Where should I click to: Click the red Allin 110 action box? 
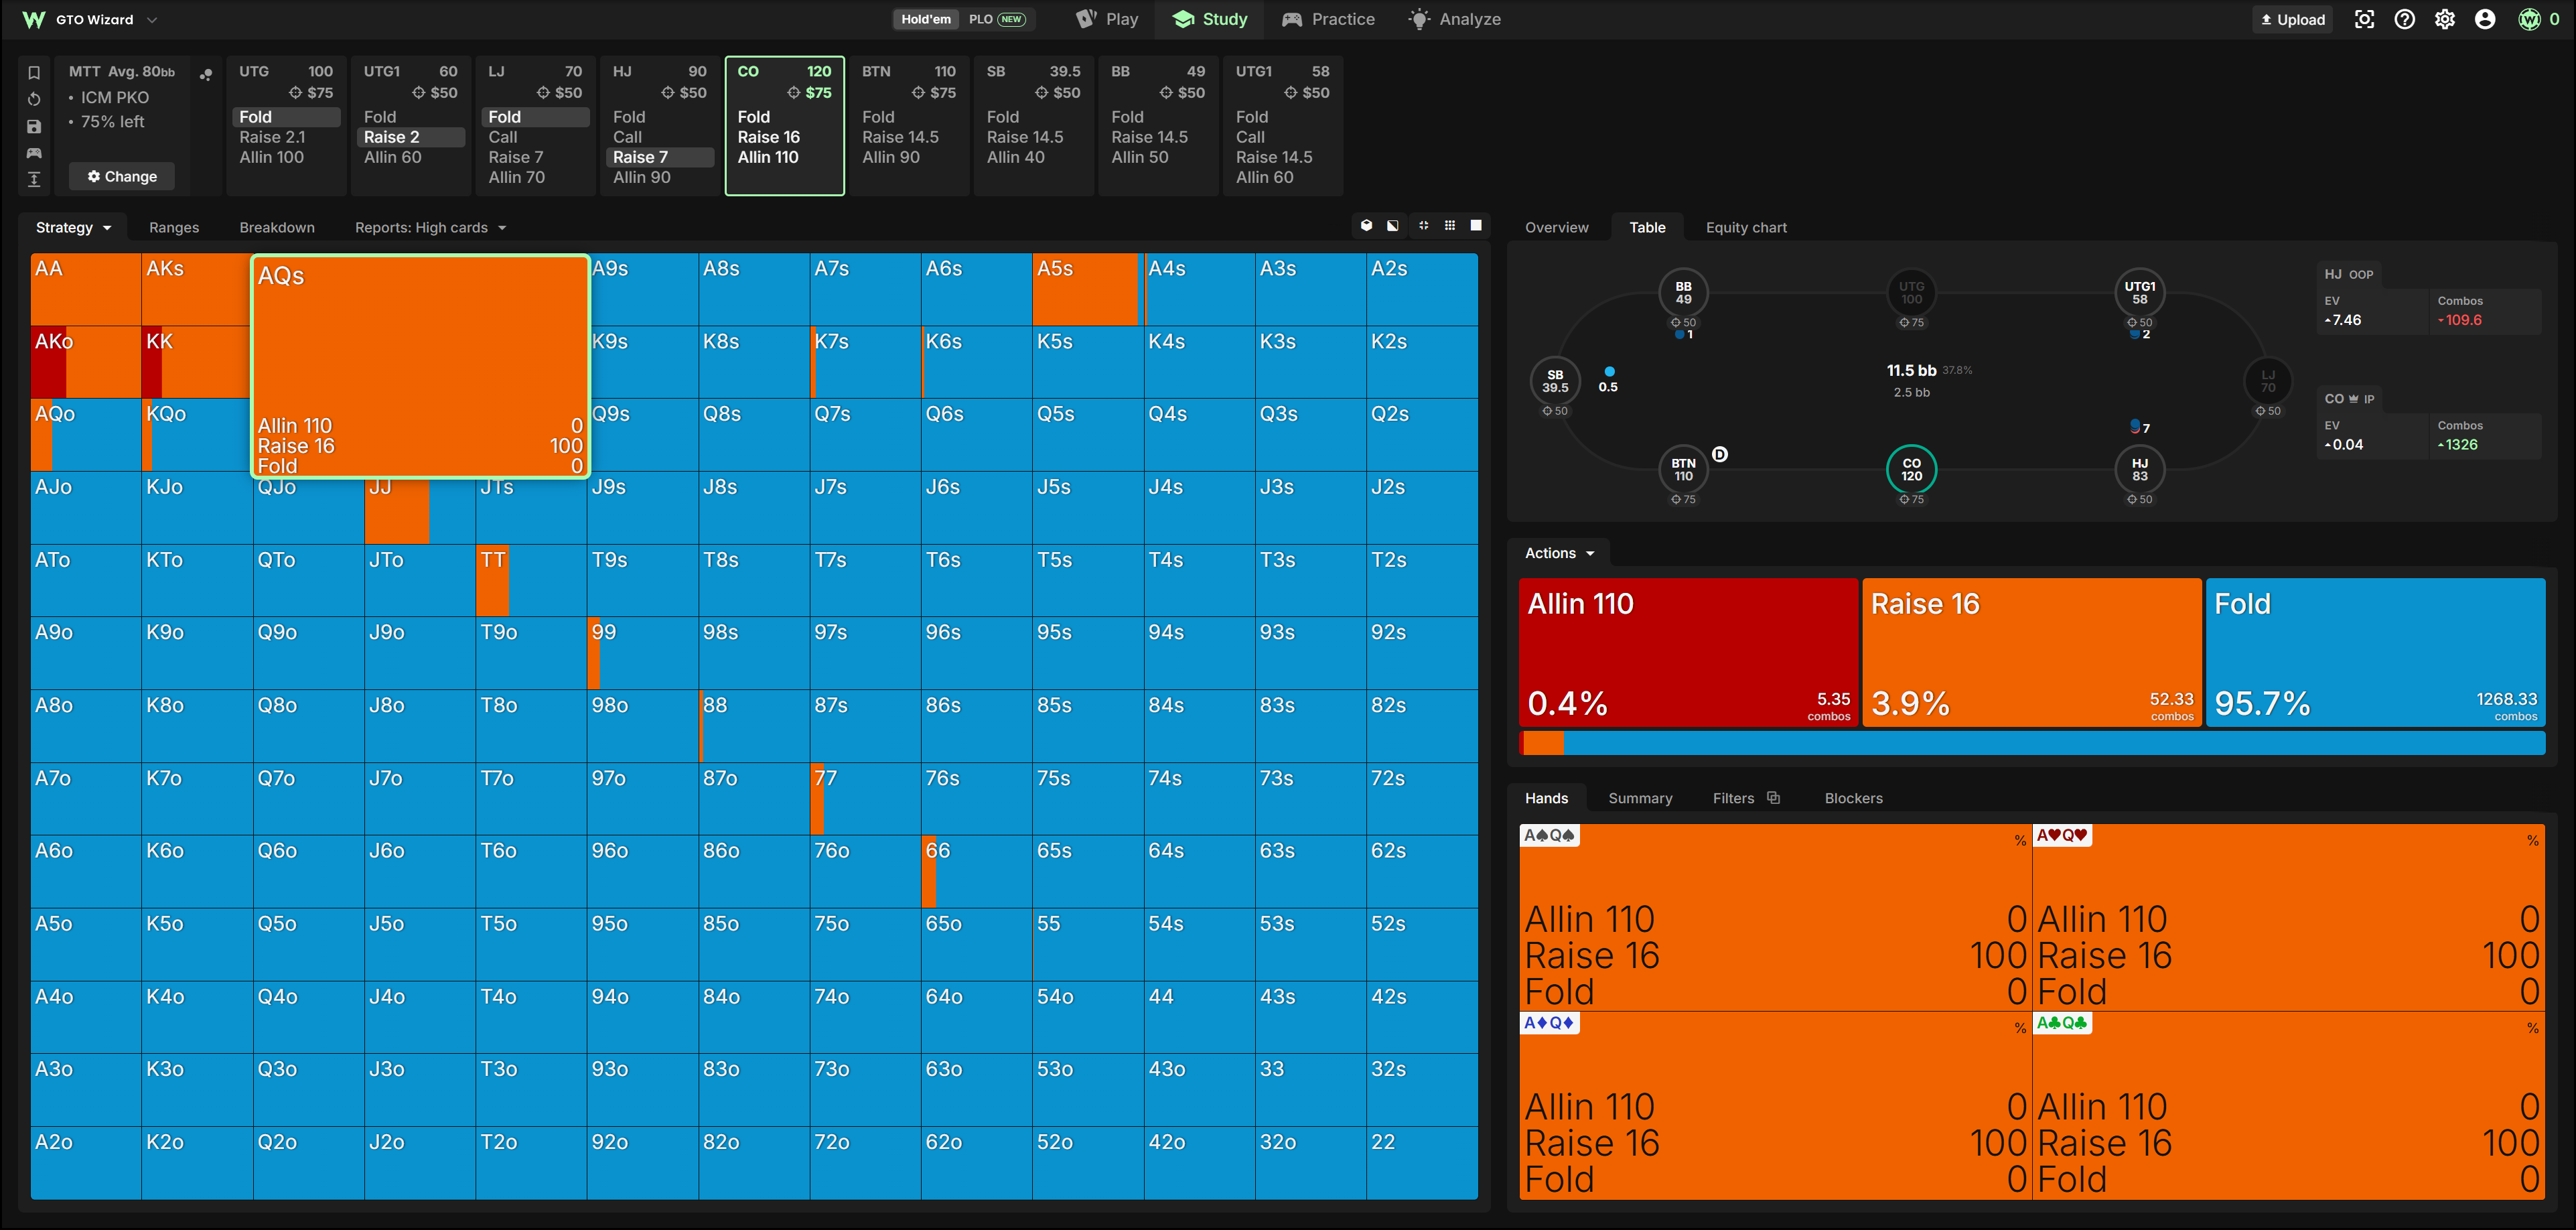coord(1688,652)
